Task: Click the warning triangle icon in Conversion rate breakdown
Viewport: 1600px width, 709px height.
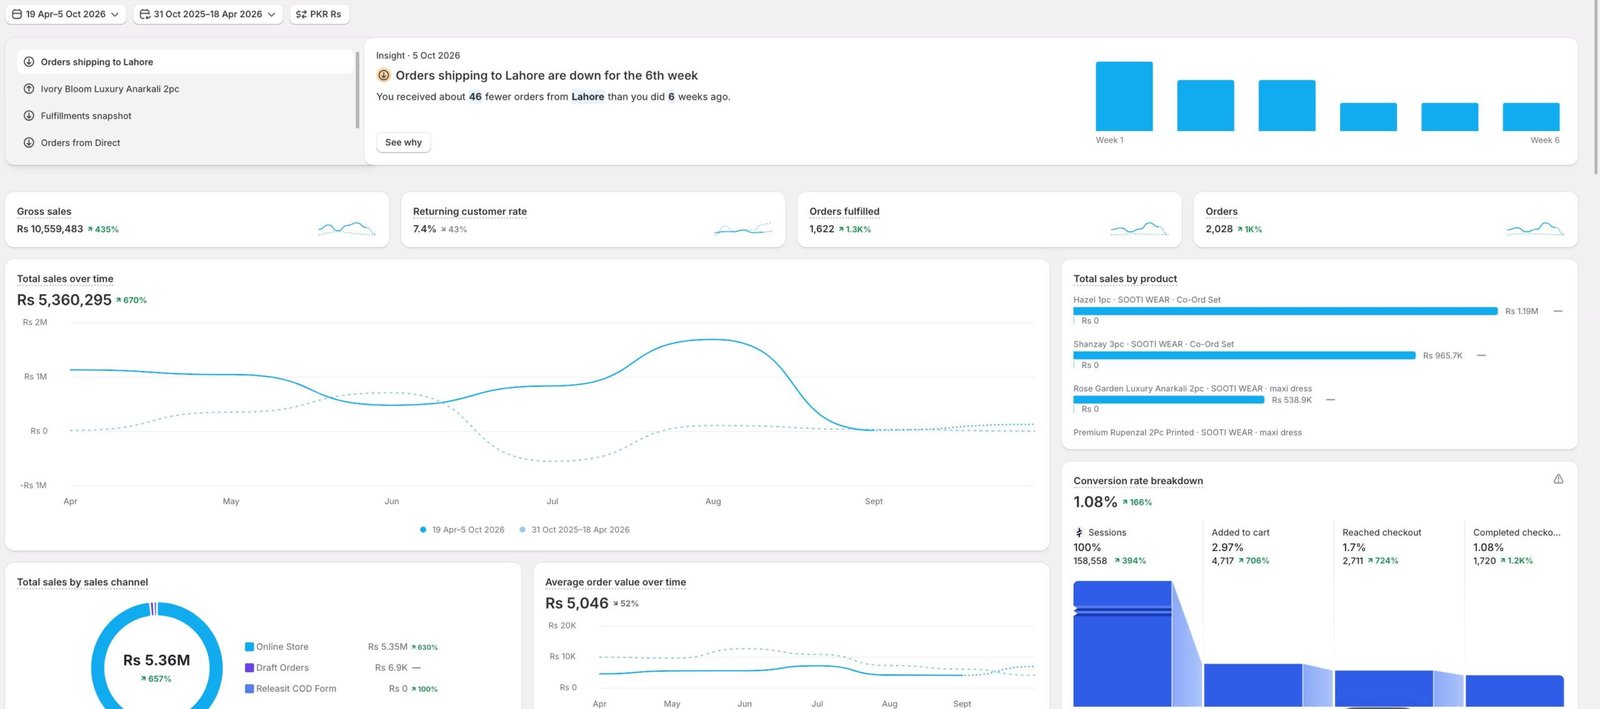Action: (x=1558, y=479)
